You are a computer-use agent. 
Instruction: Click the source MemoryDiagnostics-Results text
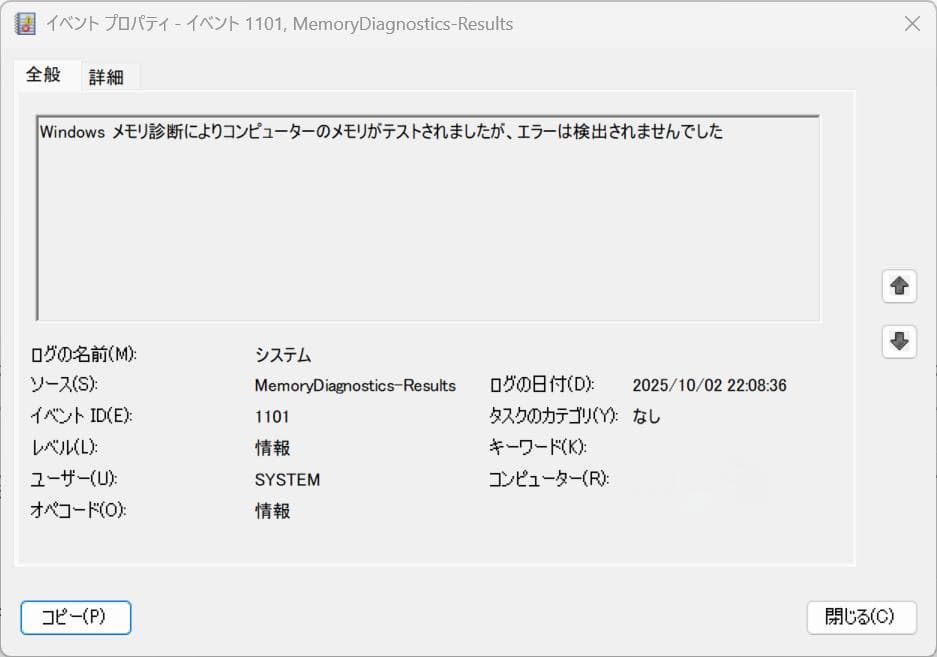tap(355, 385)
